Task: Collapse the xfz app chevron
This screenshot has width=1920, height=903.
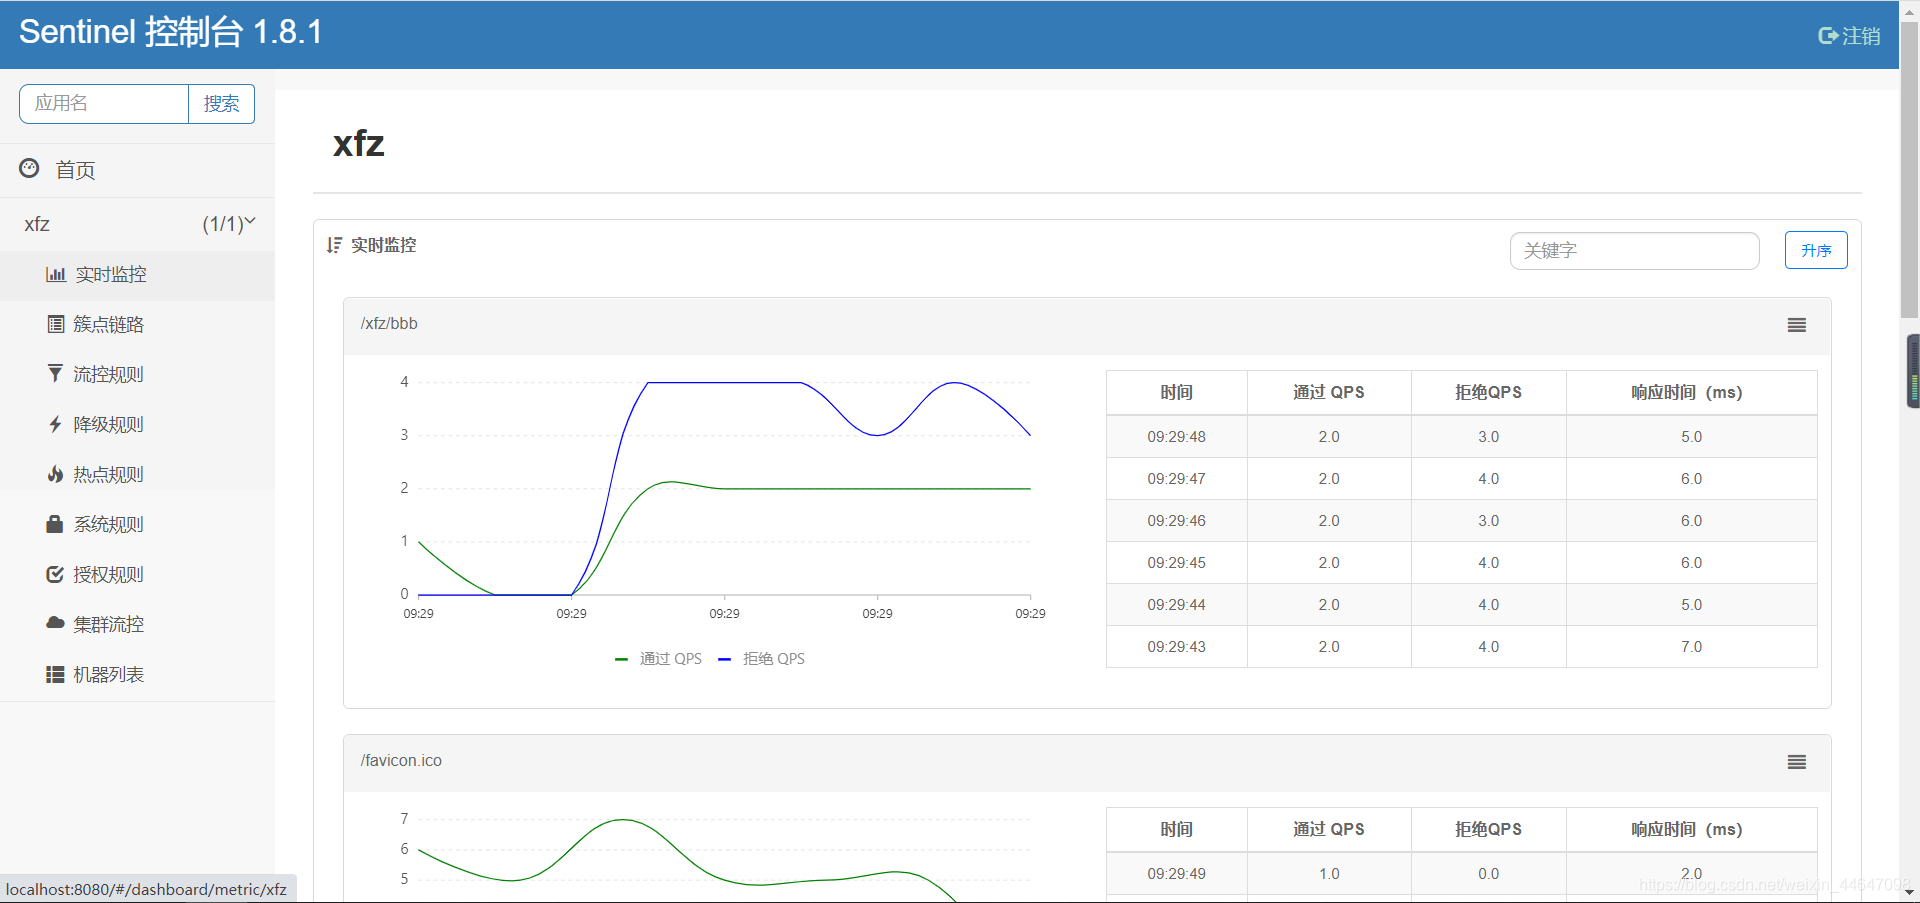Action: pos(250,222)
